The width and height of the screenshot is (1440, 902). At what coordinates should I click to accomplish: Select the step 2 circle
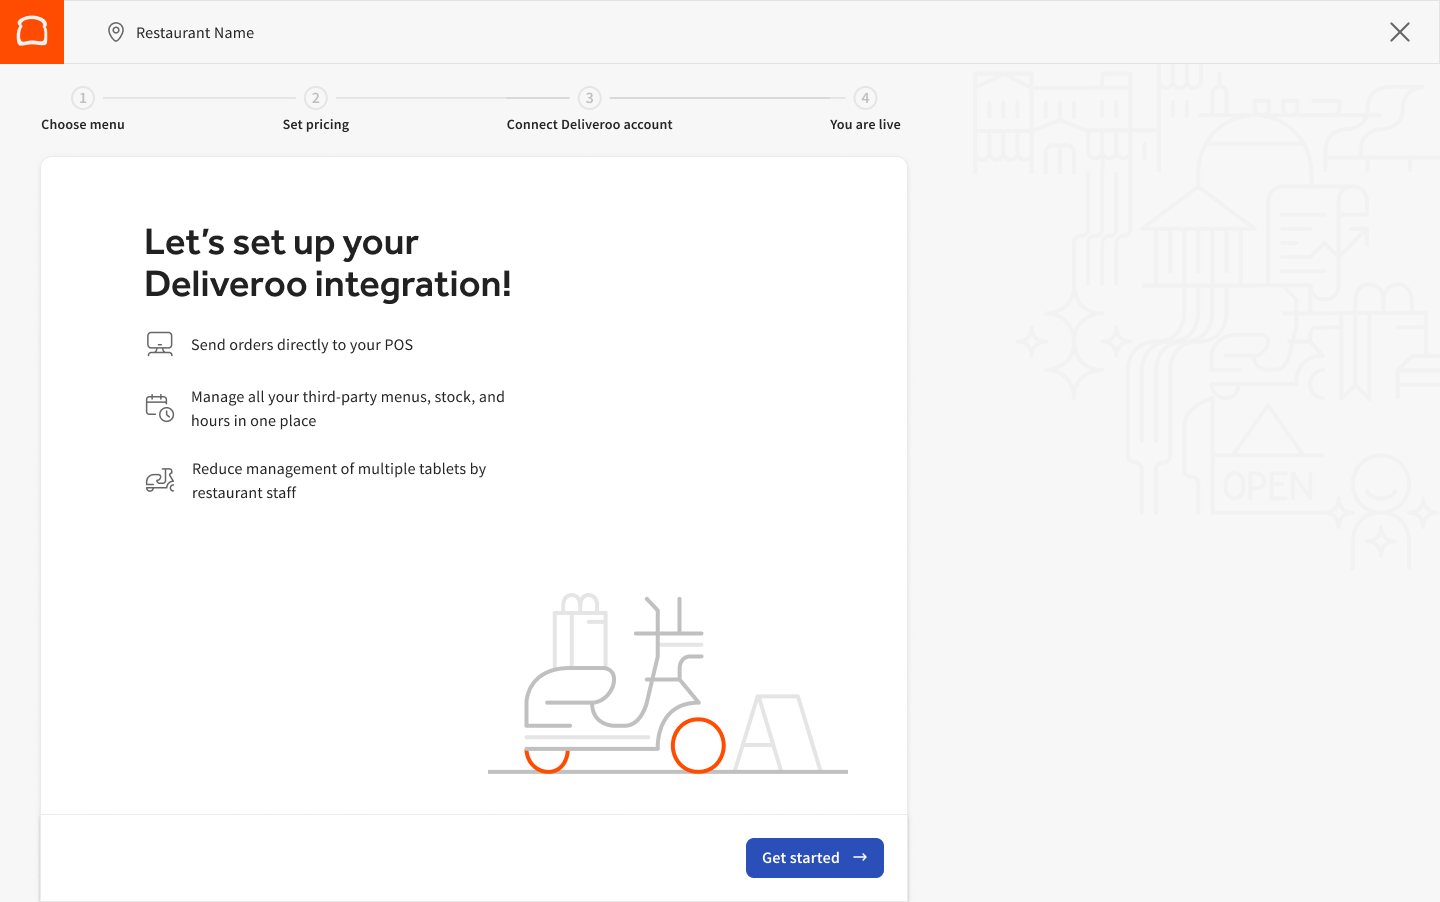(x=316, y=98)
